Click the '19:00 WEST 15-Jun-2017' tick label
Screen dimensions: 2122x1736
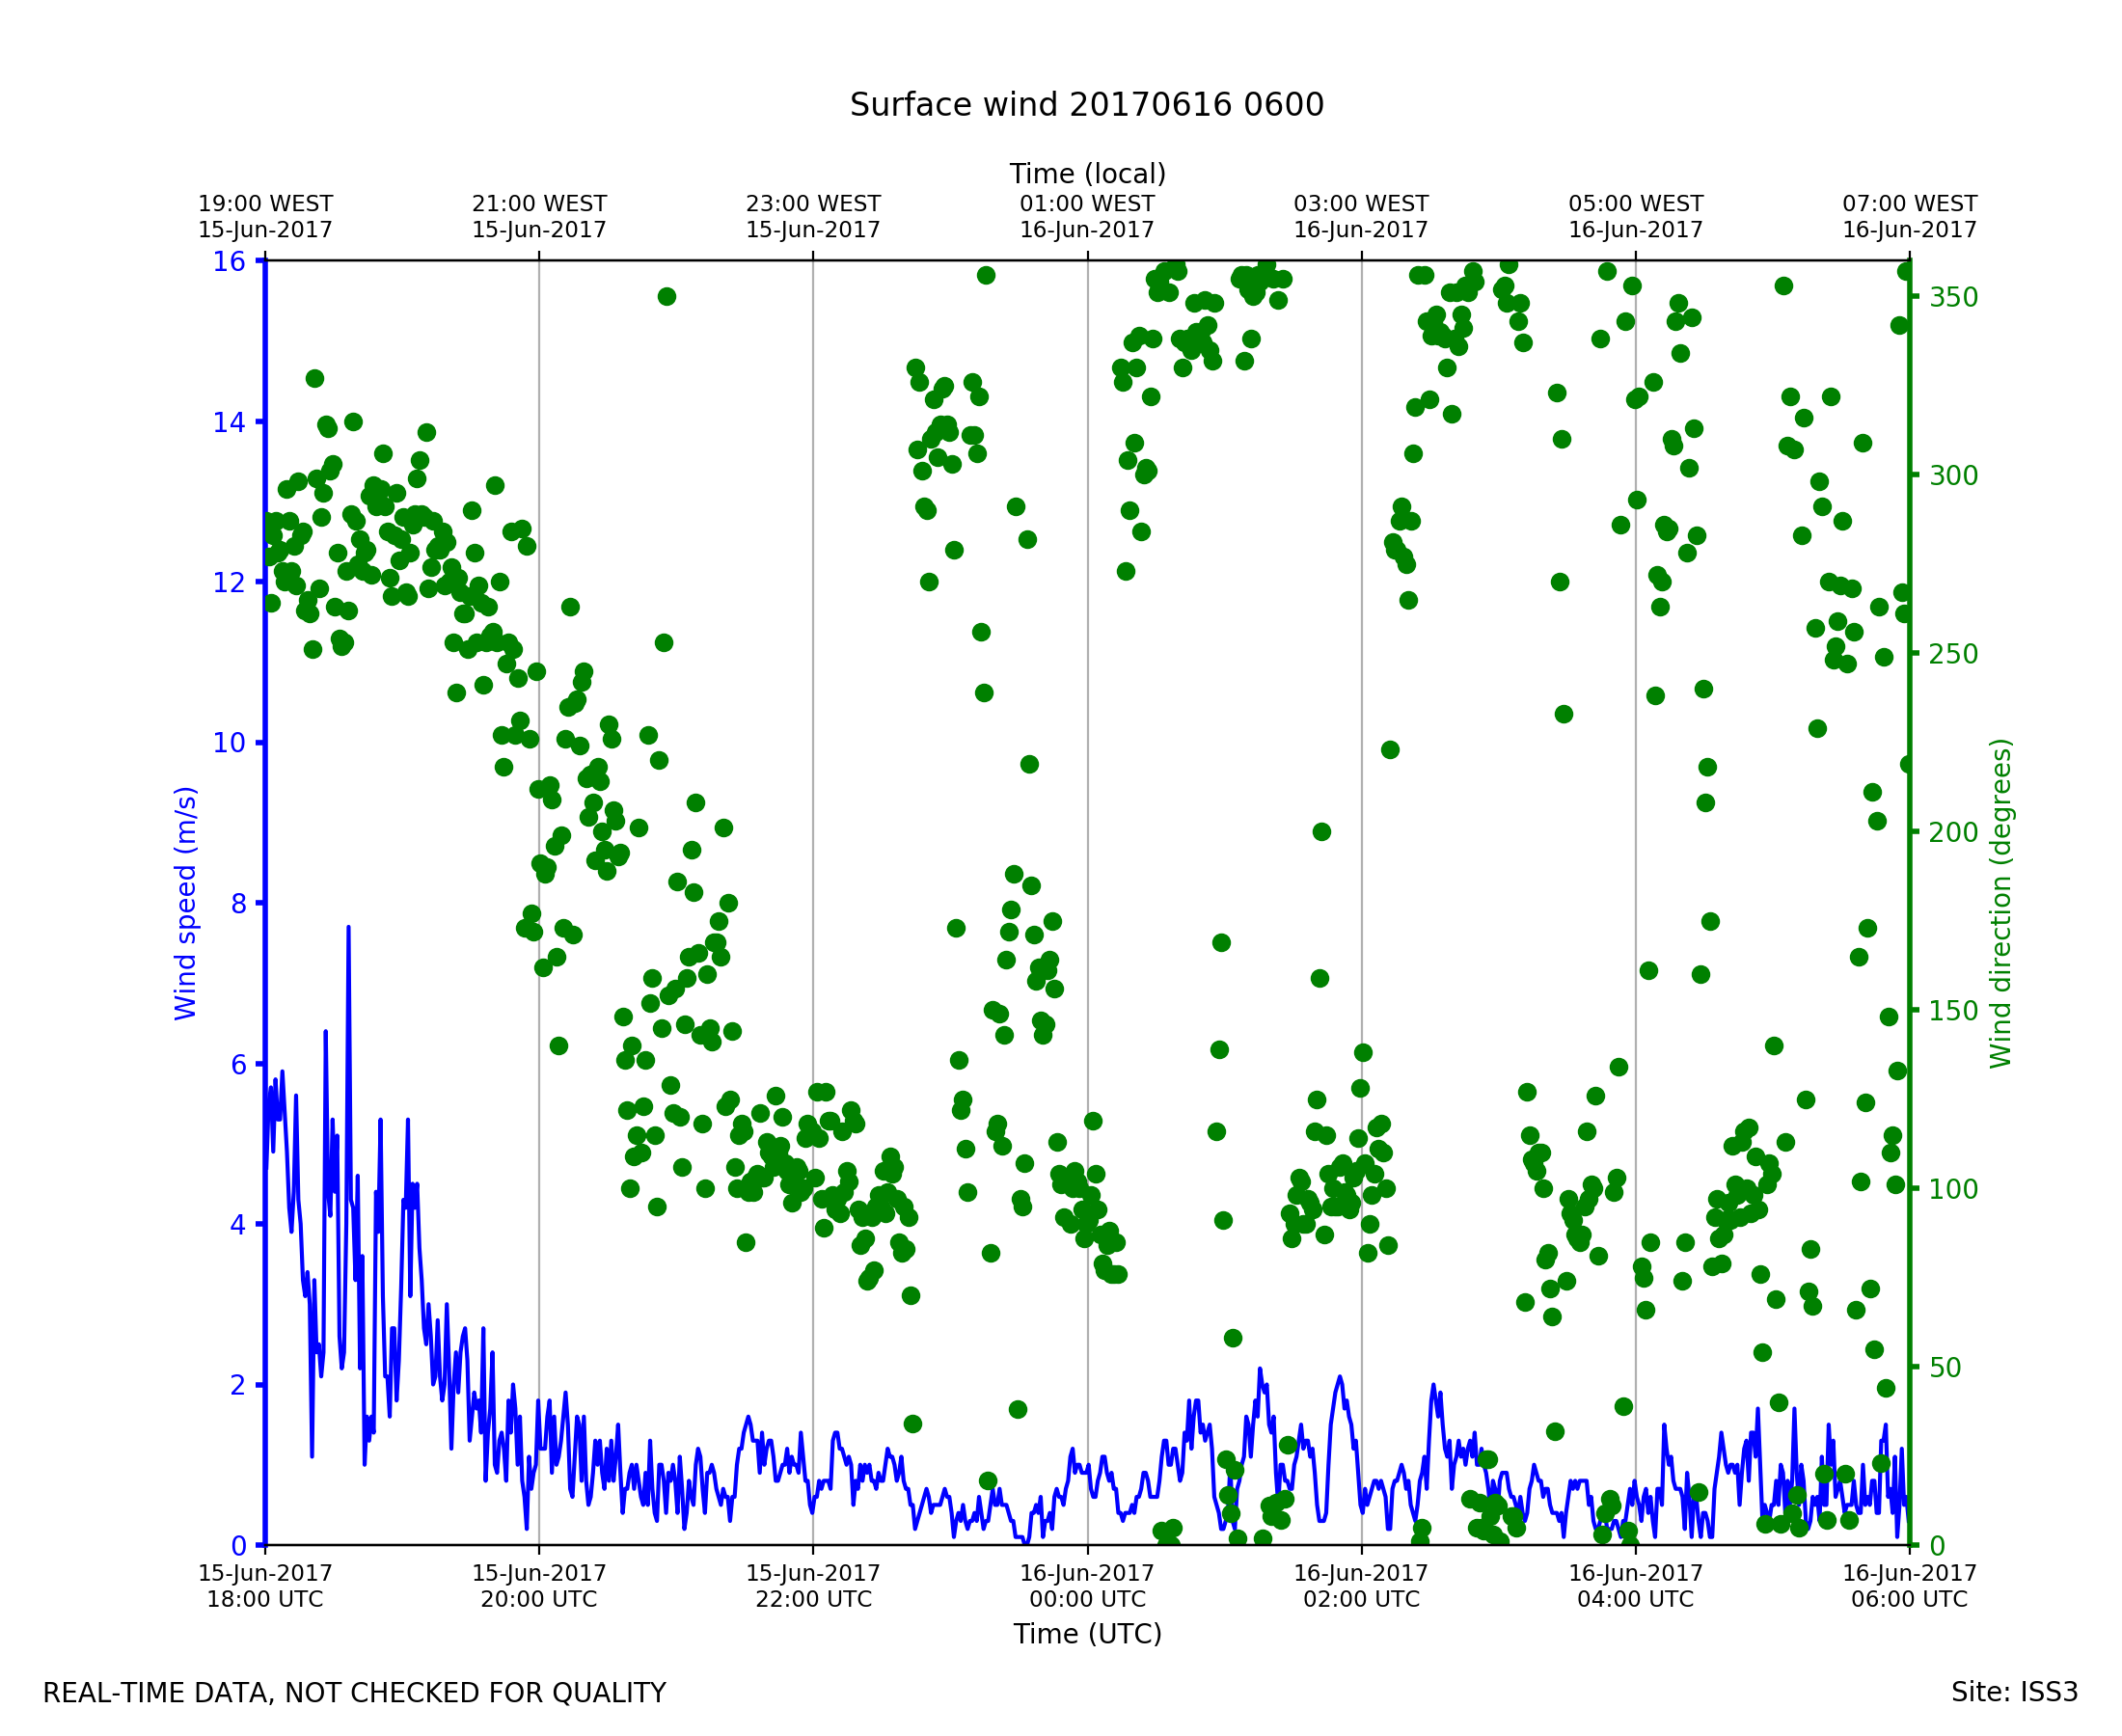click(x=265, y=217)
